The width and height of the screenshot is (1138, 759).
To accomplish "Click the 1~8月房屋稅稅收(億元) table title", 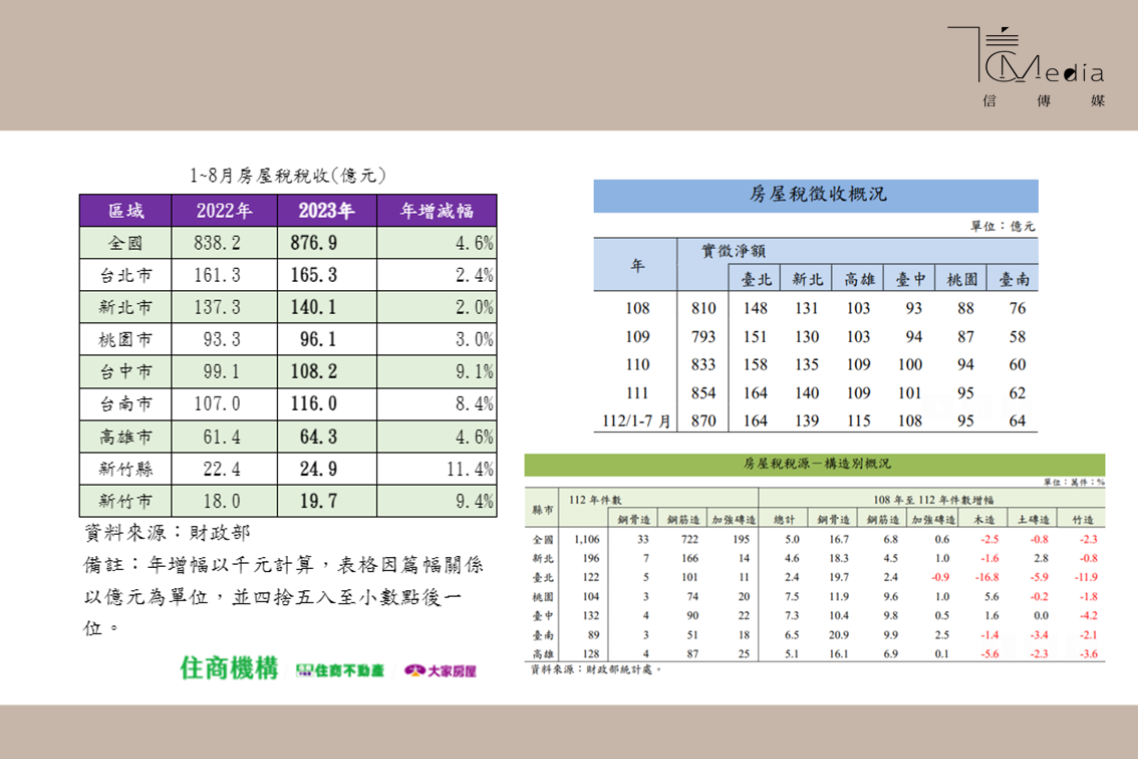I will coord(287,177).
